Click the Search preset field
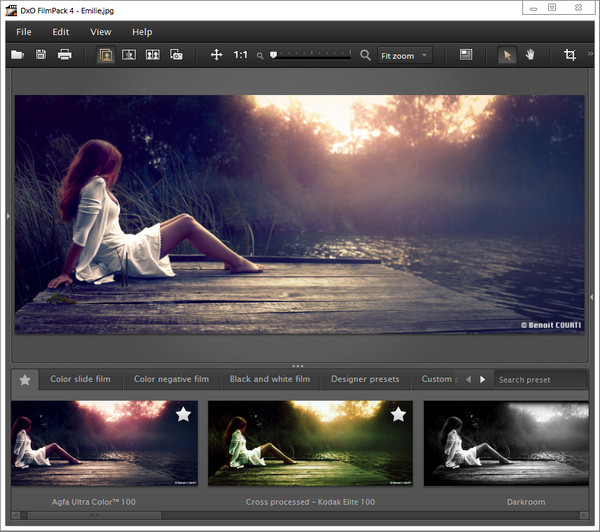 (x=541, y=380)
